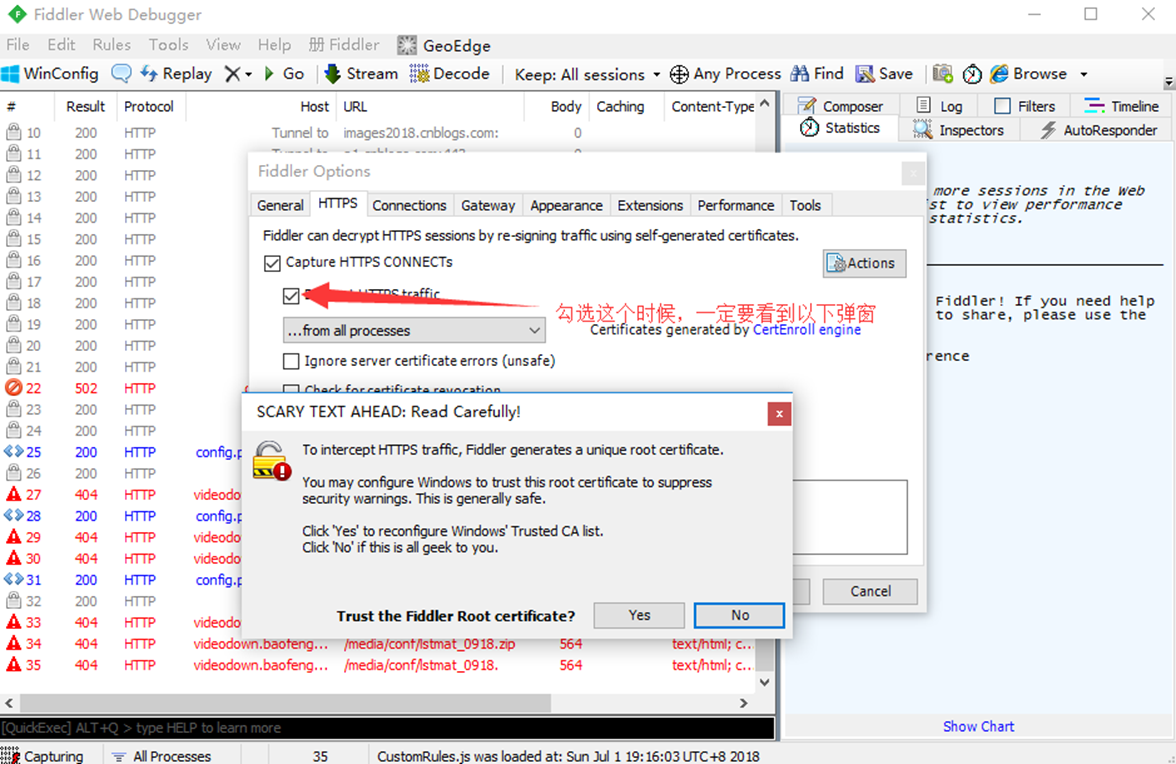Click session list vertical scroll down arrow
The width and height of the screenshot is (1176, 764).
click(x=764, y=682)
